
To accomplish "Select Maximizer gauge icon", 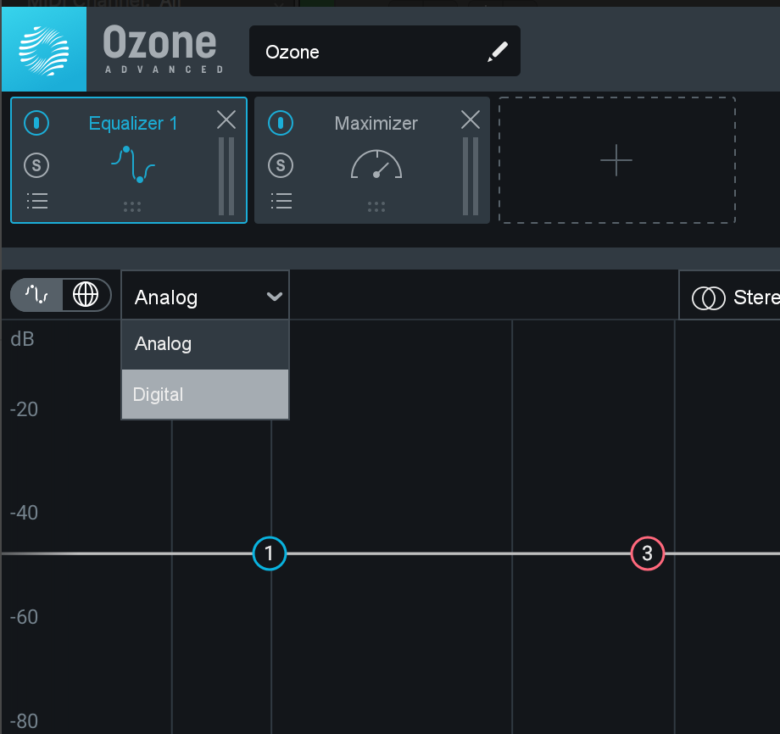I will [x=377, y=164].
